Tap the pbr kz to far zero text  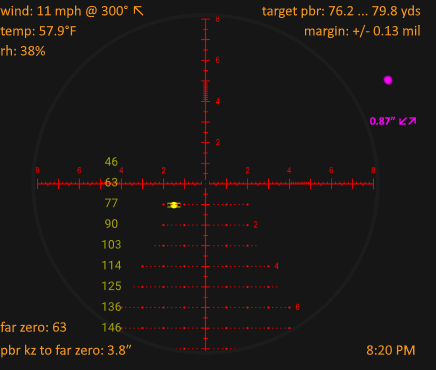click(x=66, y=350)
